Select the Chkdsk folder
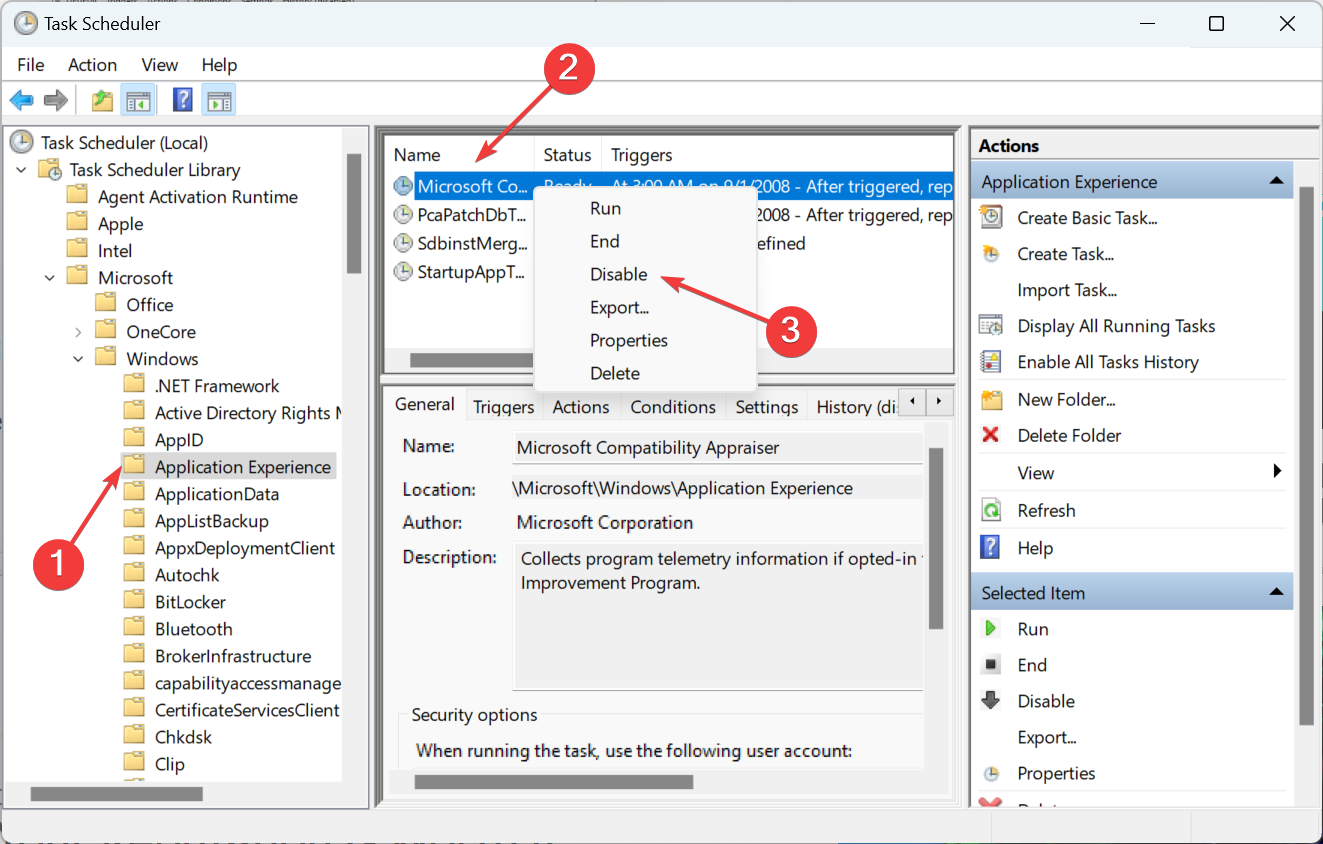 (184, 737)
